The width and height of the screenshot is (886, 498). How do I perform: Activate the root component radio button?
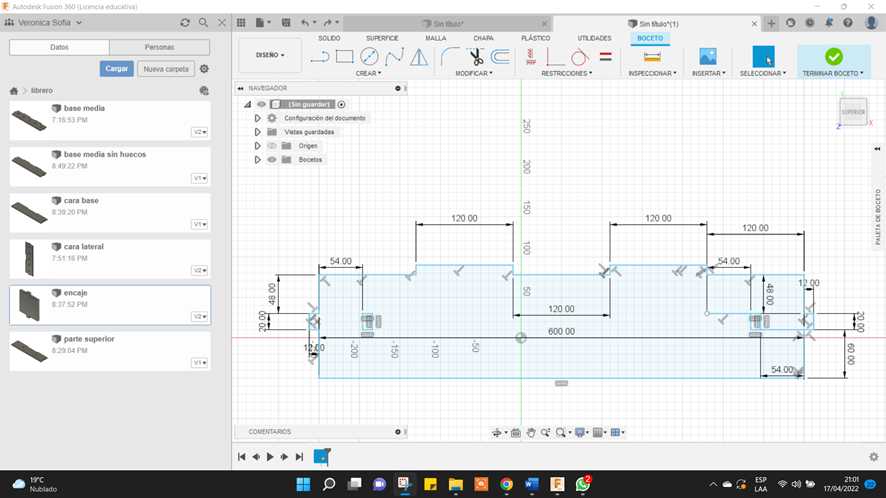point(341,104)
